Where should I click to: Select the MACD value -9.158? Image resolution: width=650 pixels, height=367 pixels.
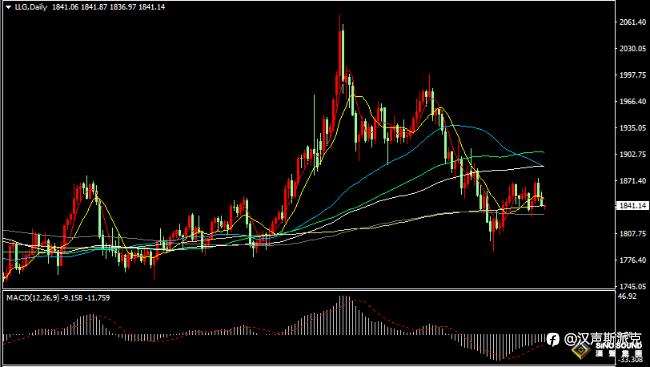[x=71, y=298]
